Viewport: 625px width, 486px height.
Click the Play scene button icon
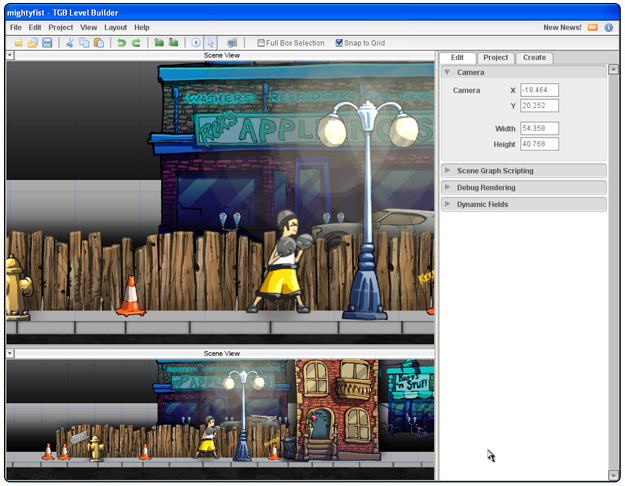[x=196, y=43]
